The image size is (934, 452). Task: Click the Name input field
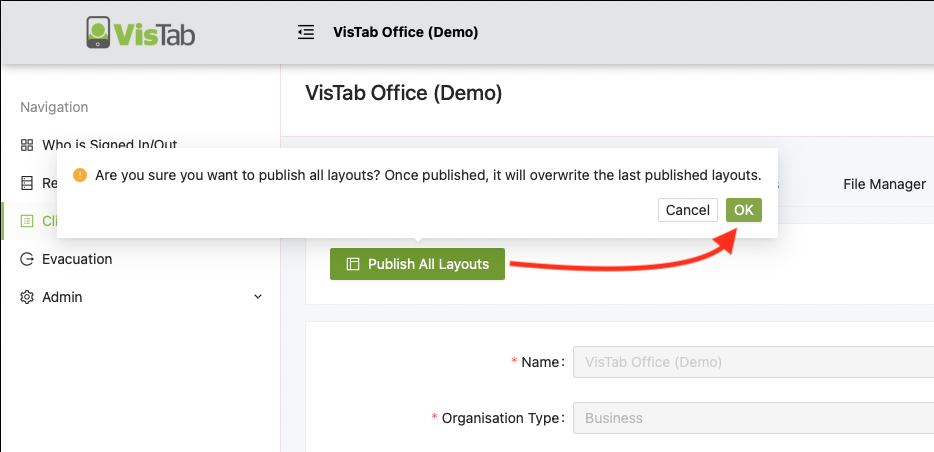pyautogui.click(x=754, y=362)
